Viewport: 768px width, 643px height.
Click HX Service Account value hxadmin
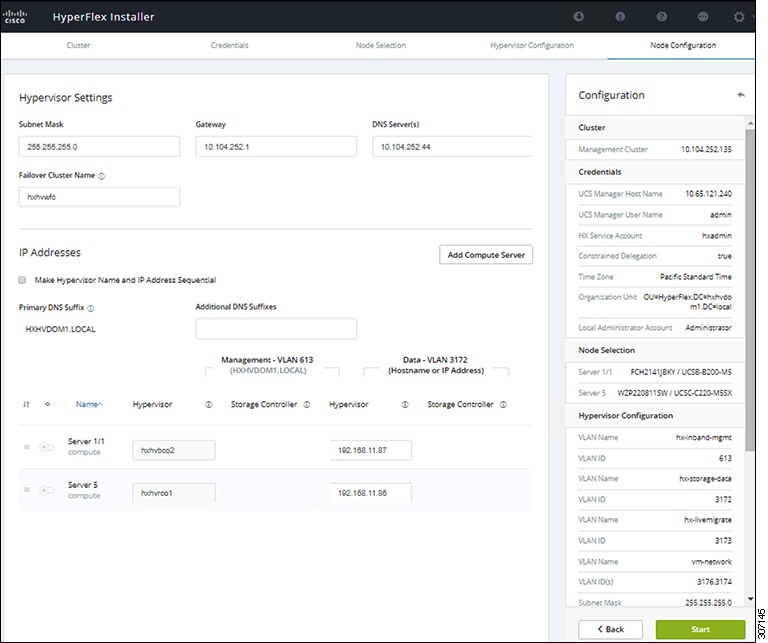point(717,236)
